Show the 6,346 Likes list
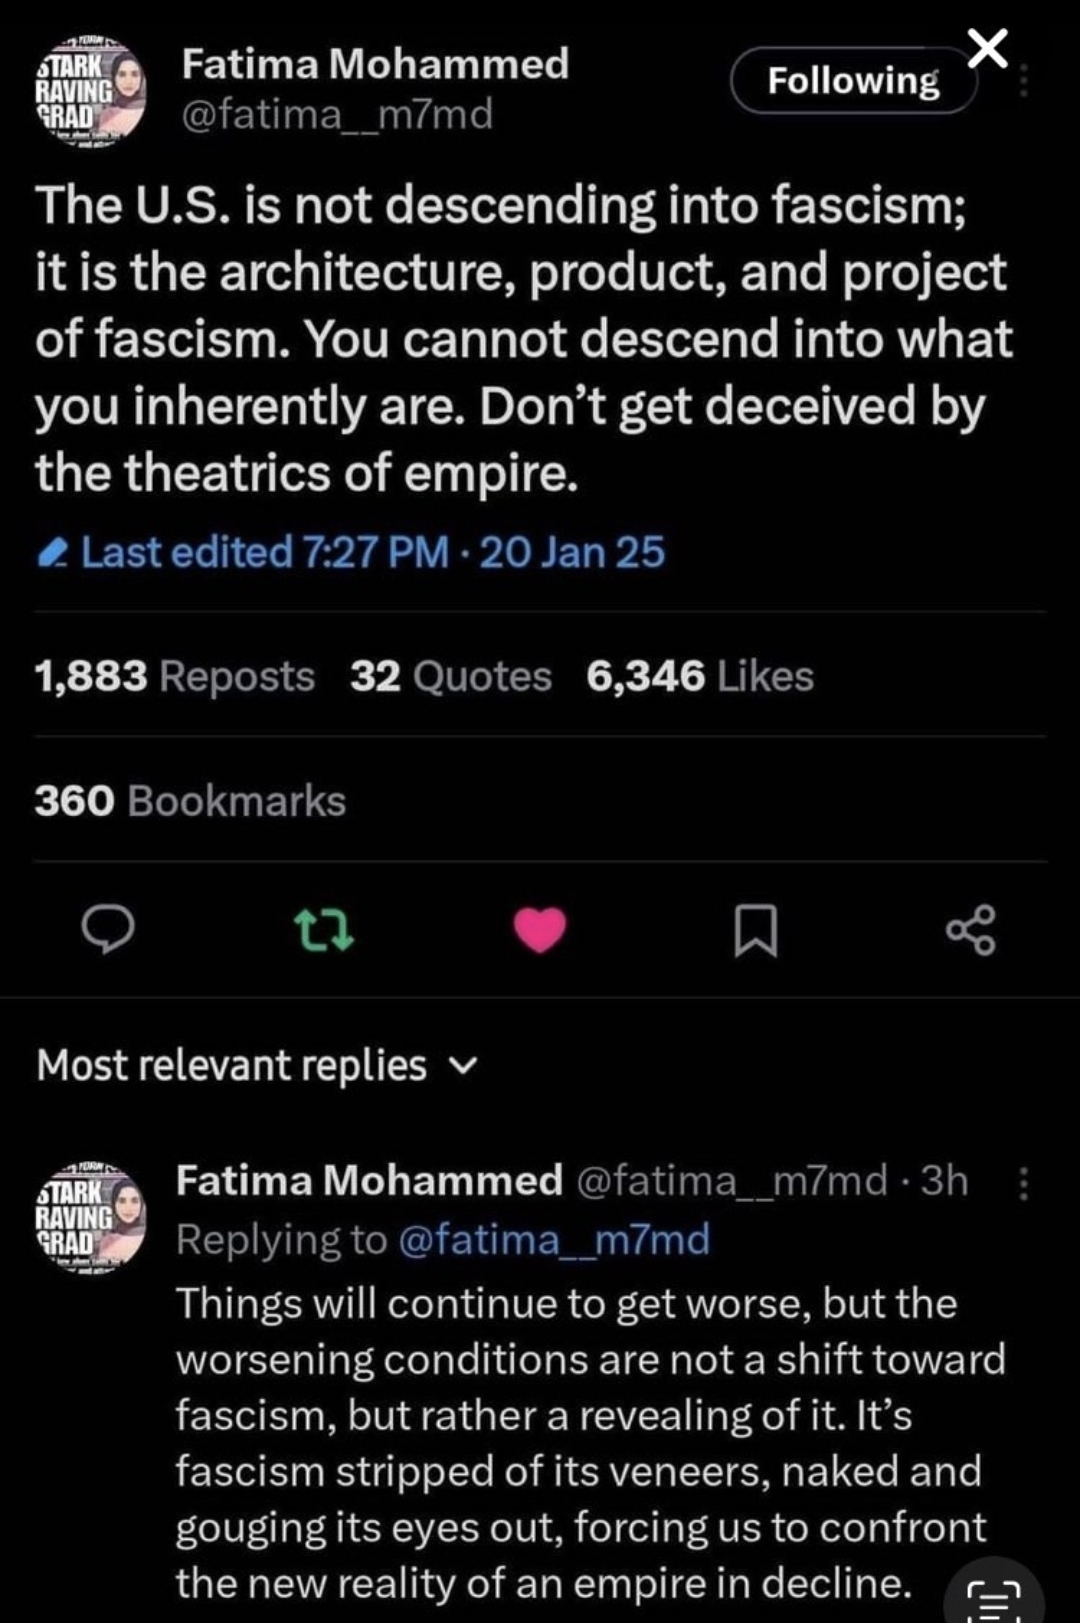Image resolution: width=1080 pixels, height=1623 pixels. click(700, 677)
